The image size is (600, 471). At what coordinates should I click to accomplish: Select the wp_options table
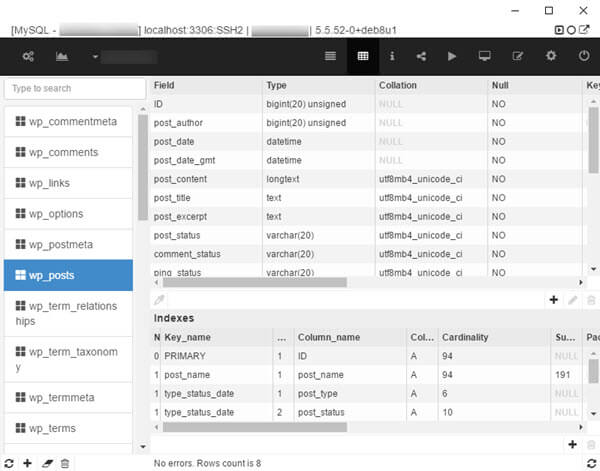point(68,213)
